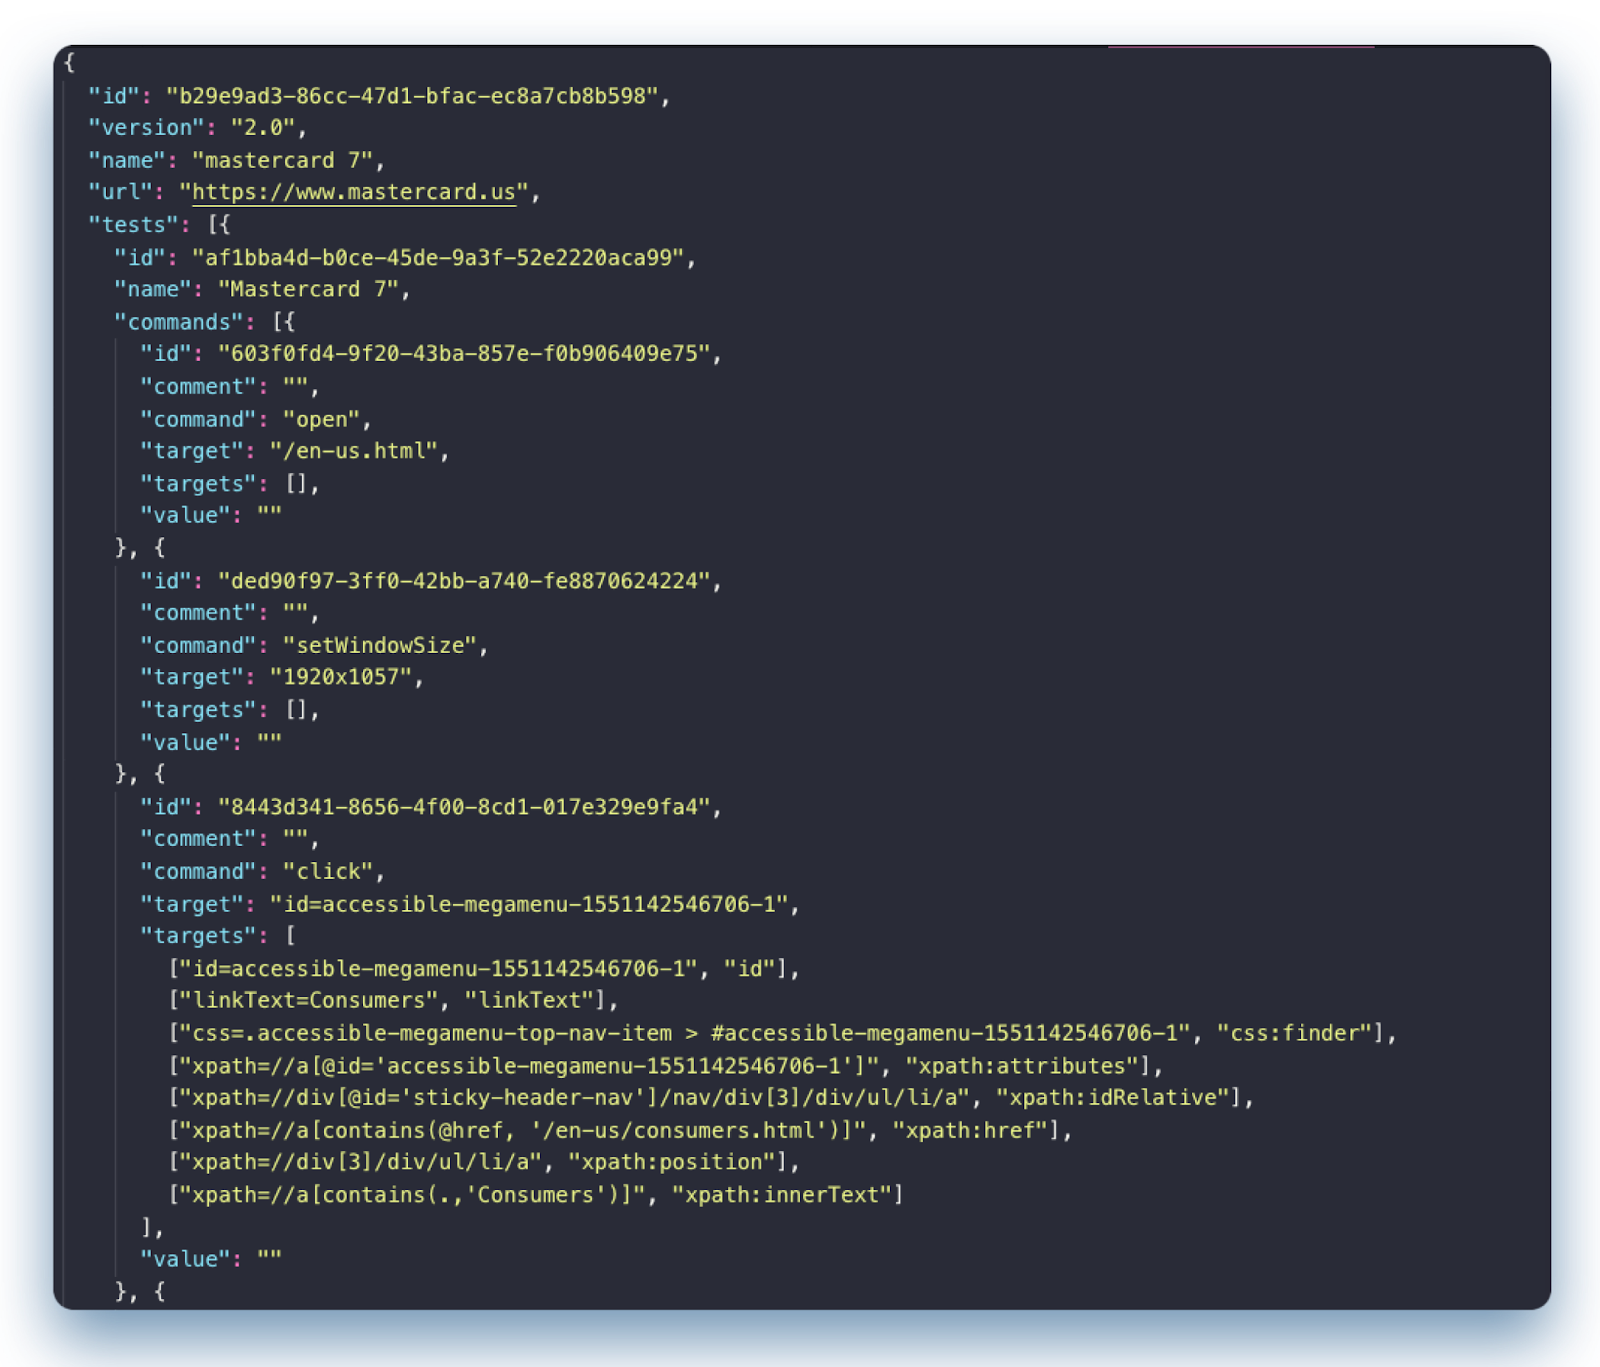Click the id starting with 603f0fd4
The height and width of the screenshot is (1367, 1600).
[x=464, y=353]
